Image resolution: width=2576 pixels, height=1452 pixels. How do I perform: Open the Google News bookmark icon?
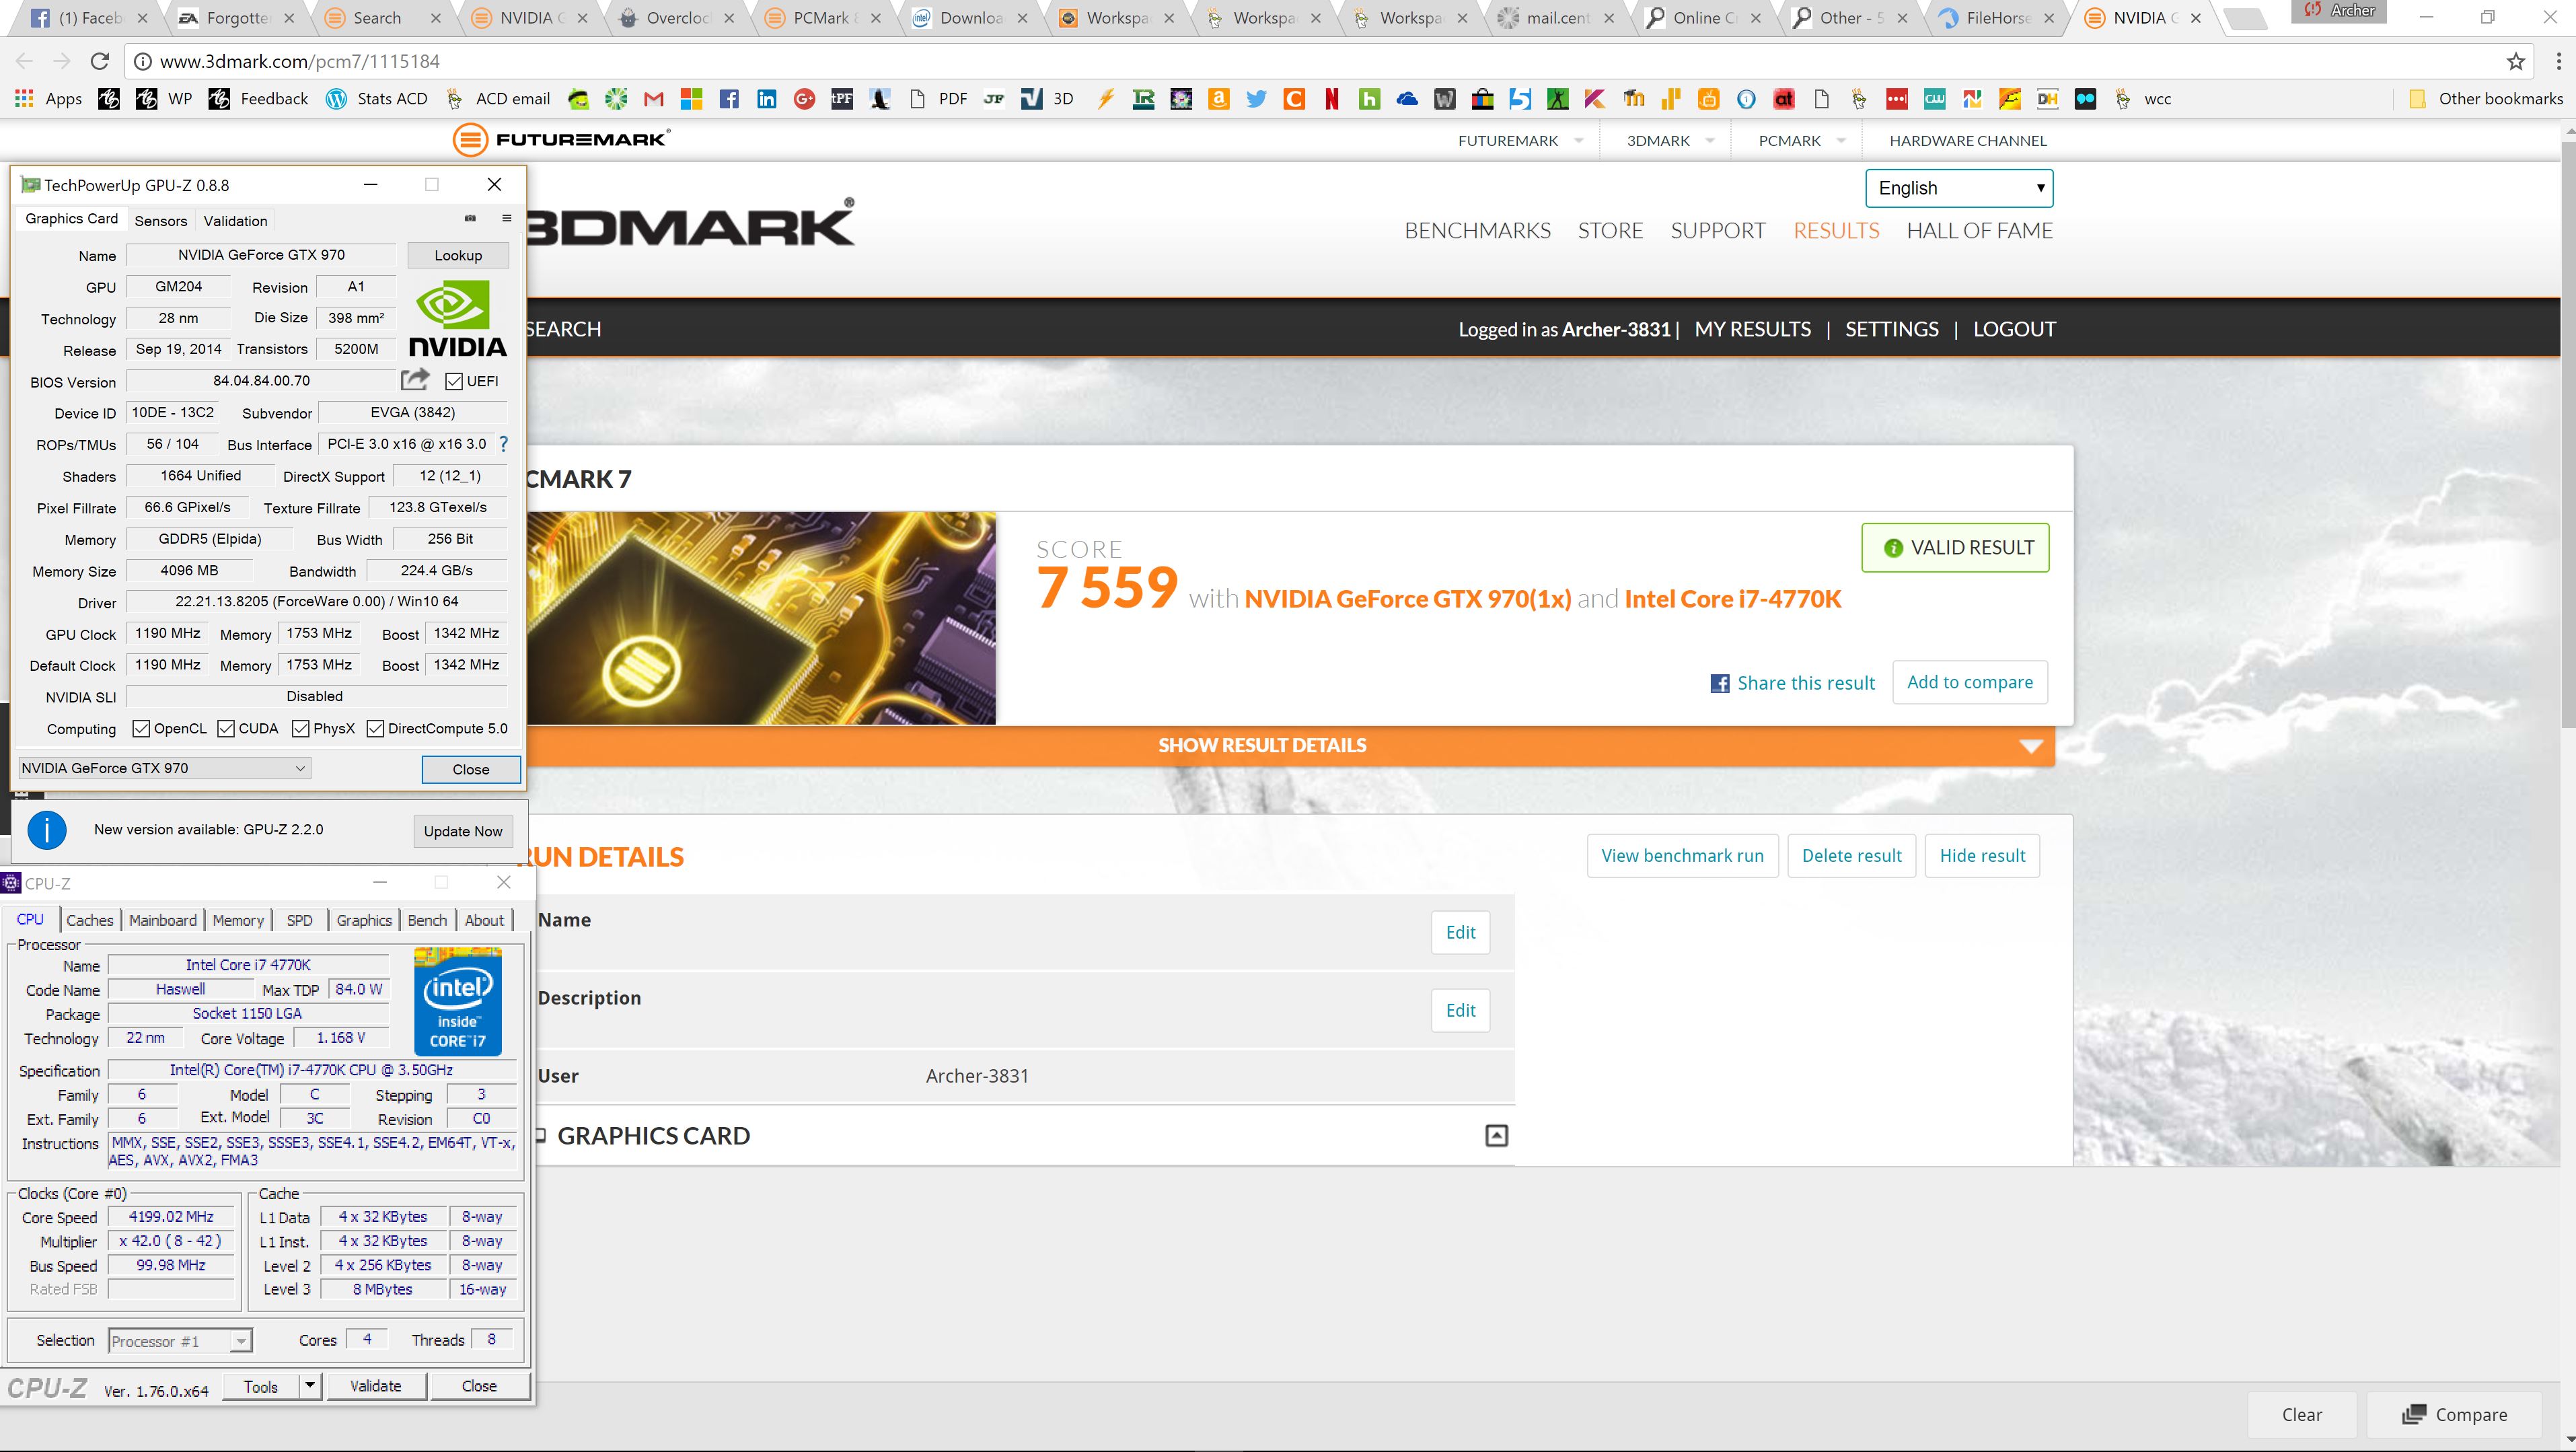[x=1972, y=99]
